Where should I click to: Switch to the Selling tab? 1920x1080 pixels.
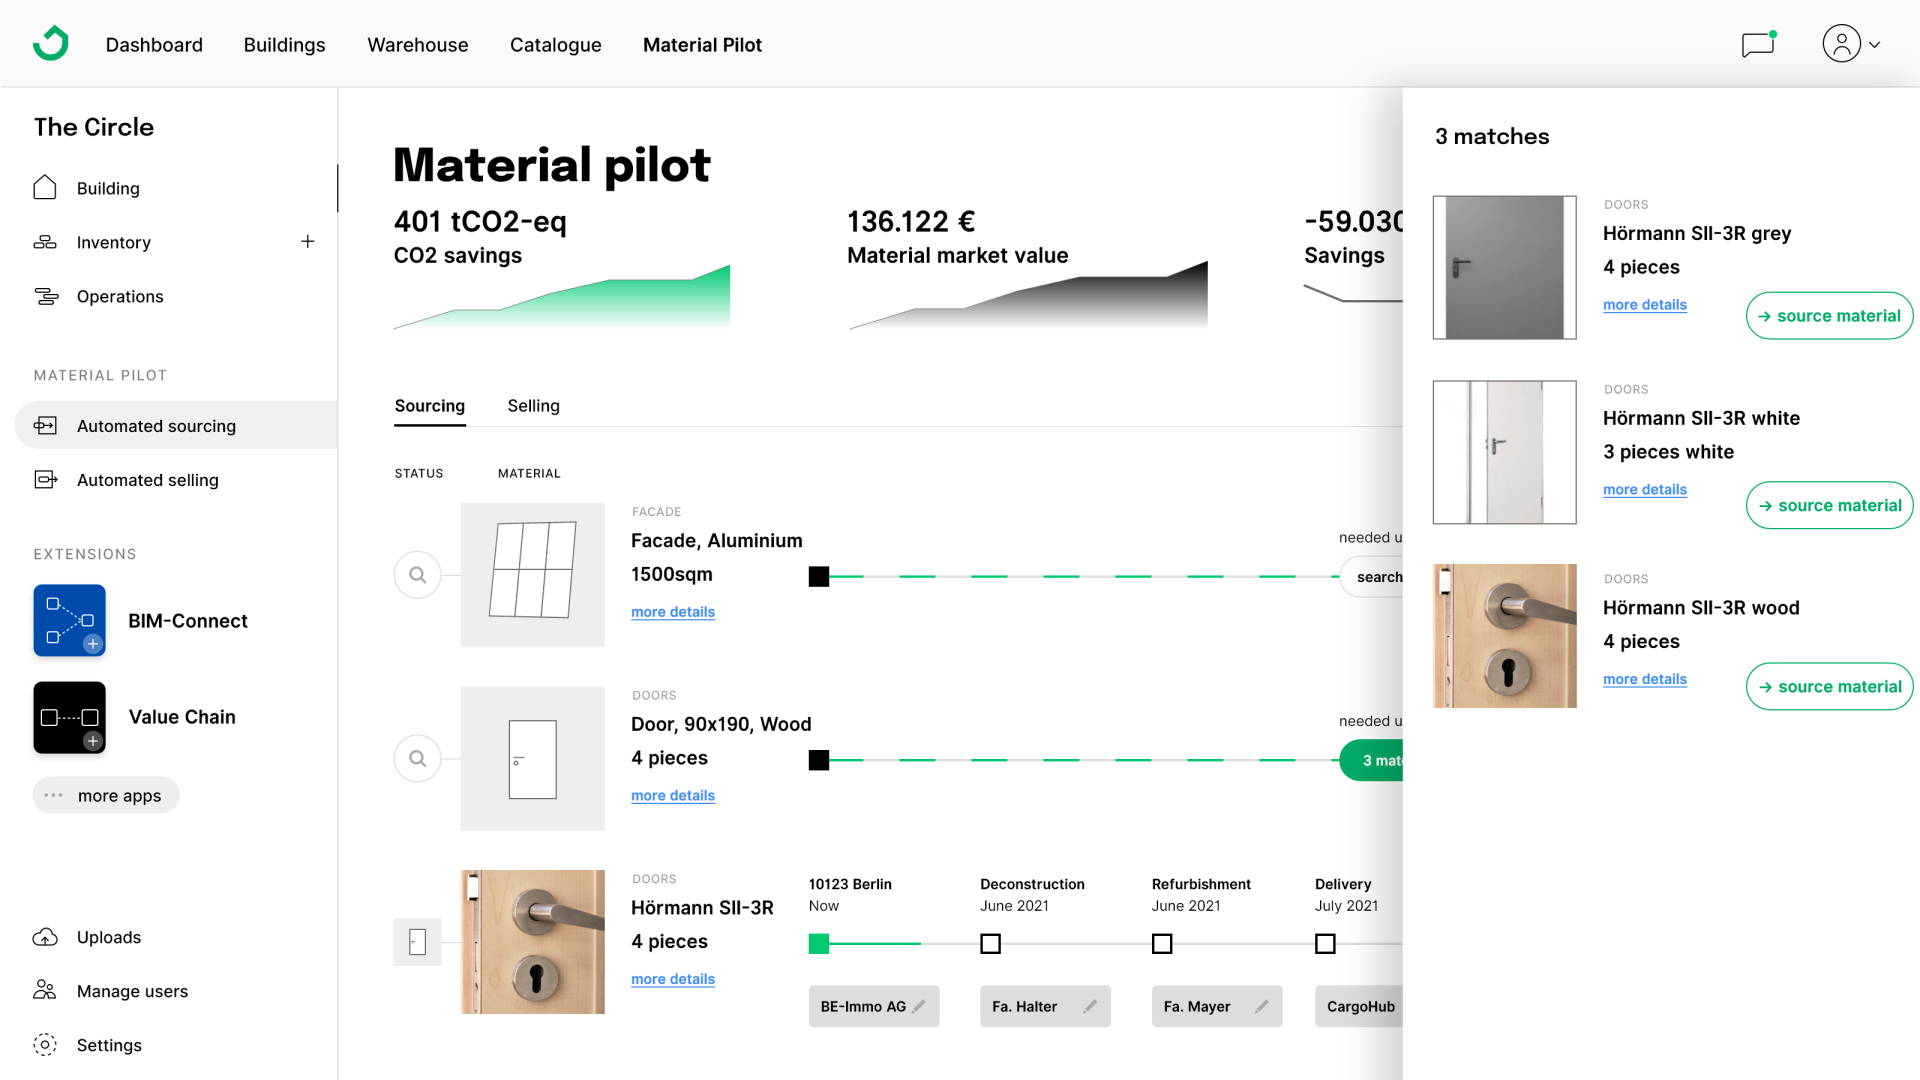pos(533,406)
